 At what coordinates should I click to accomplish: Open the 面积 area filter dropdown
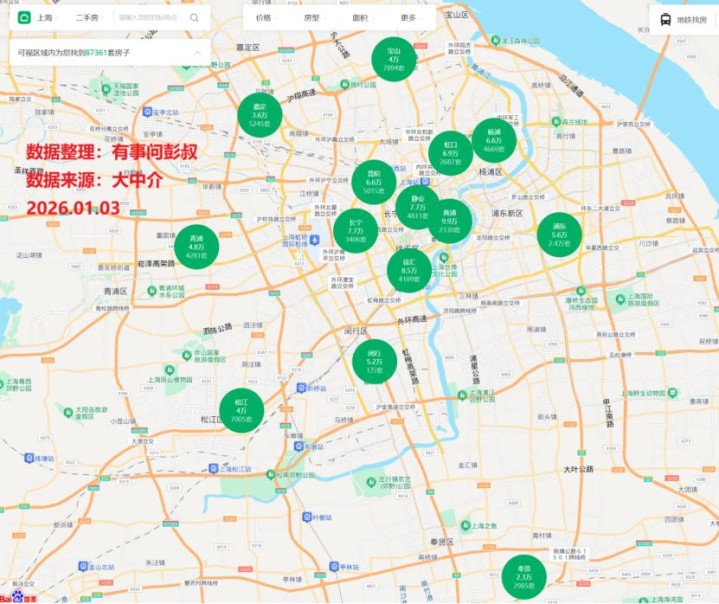click(363, 18)
